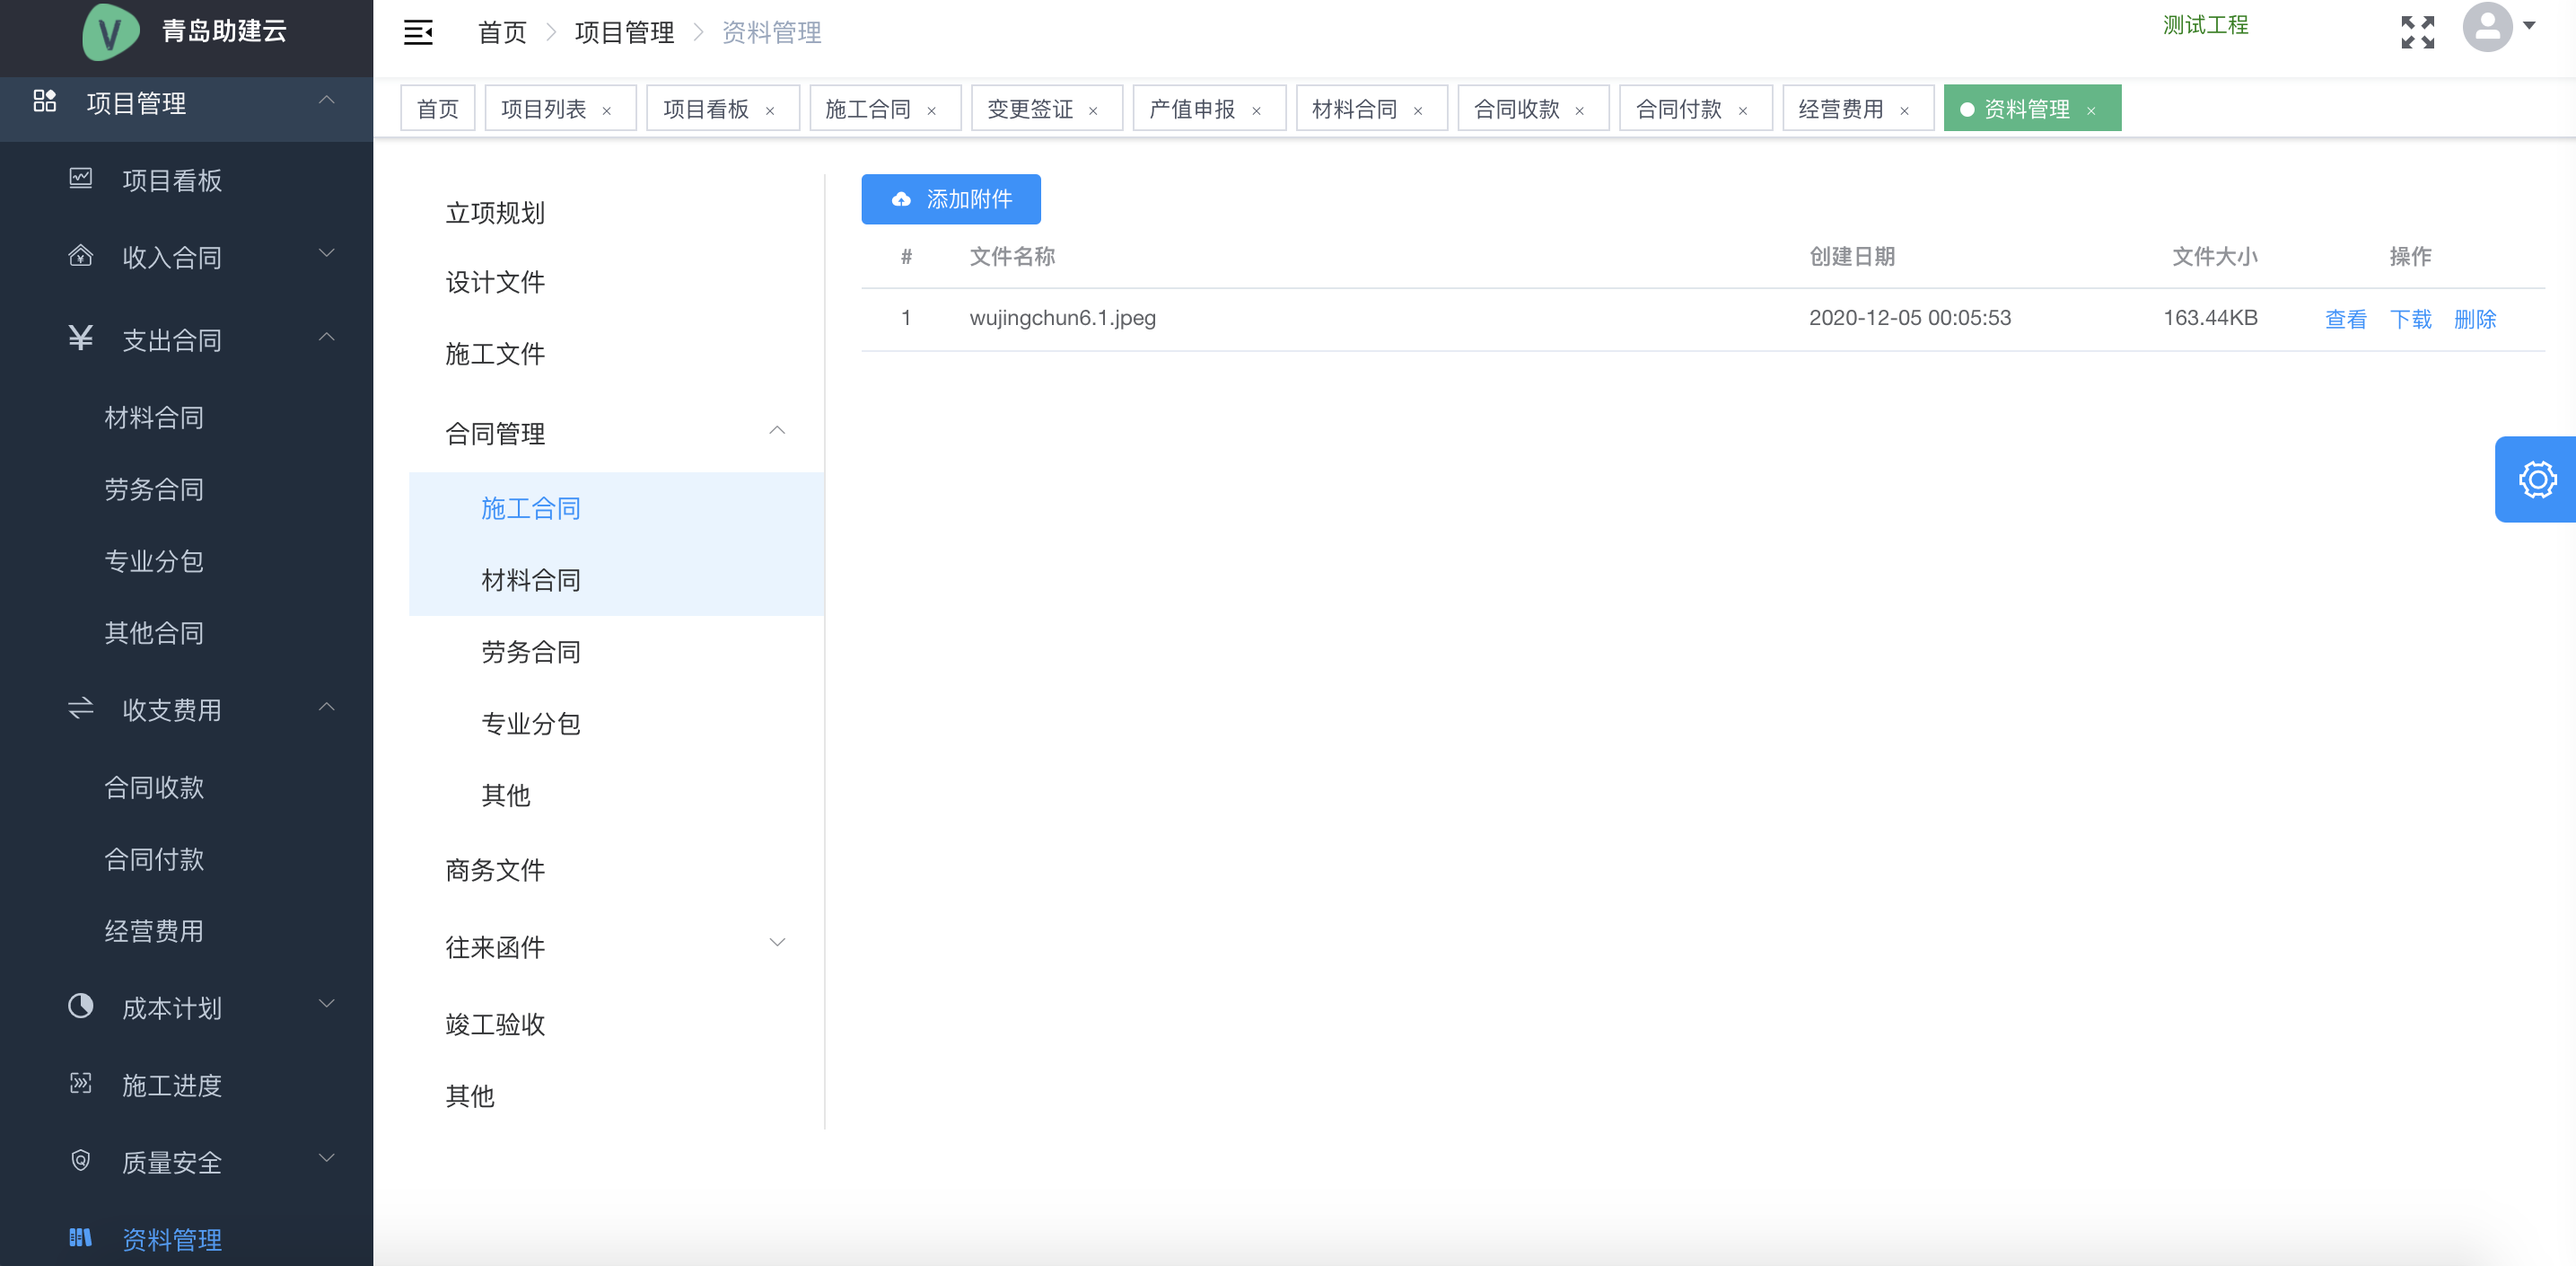
Task: Click the sidebar collapse hamburger icon
Action: (x=418, y=33)
